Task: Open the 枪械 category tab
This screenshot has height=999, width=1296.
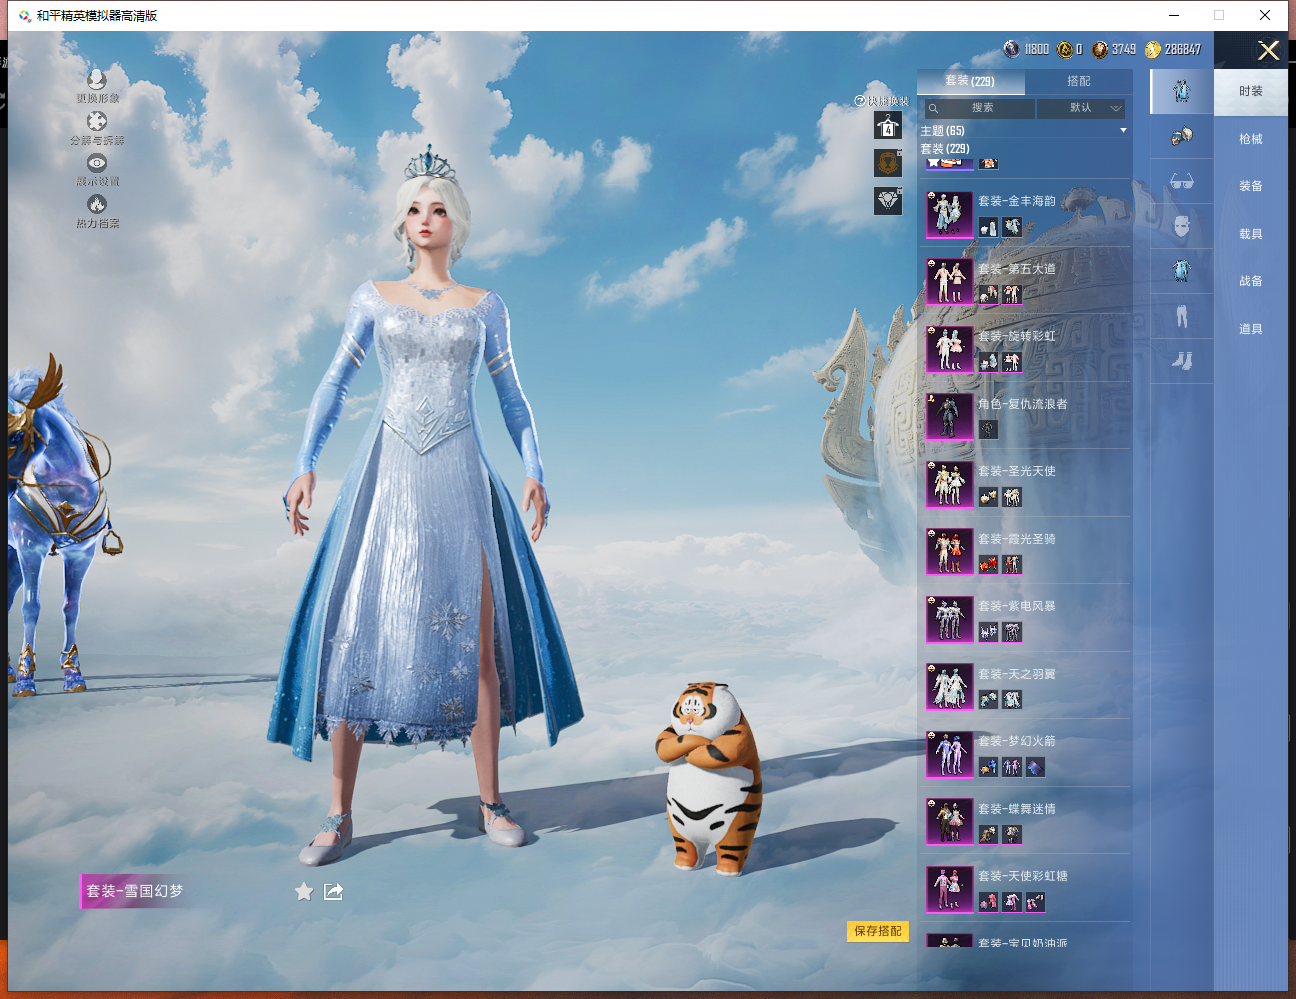Action: [1251, 139]
